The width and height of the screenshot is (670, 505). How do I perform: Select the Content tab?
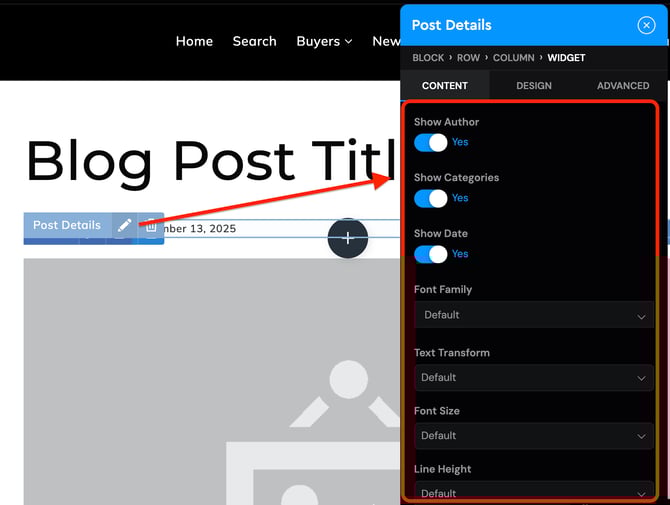[445, 86]
